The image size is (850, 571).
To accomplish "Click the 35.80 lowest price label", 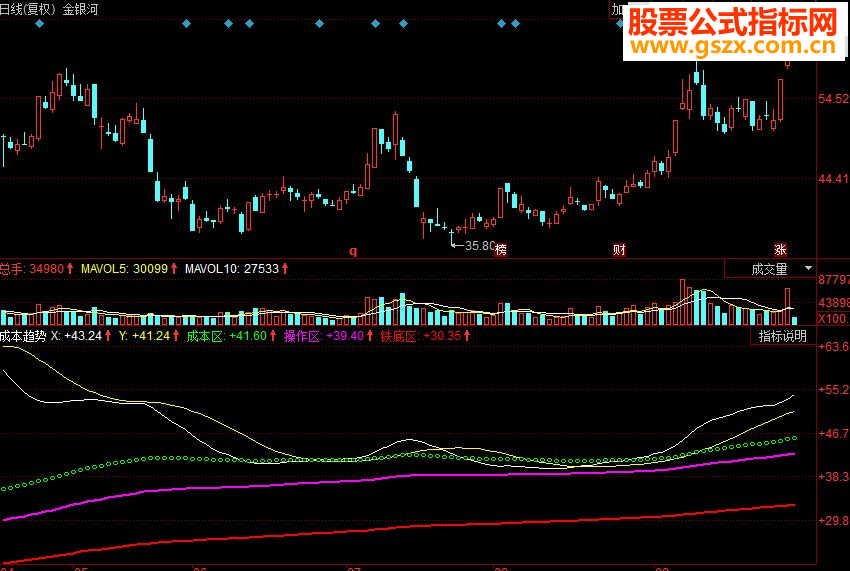I will pyautogui.click(x=480, y=246).
